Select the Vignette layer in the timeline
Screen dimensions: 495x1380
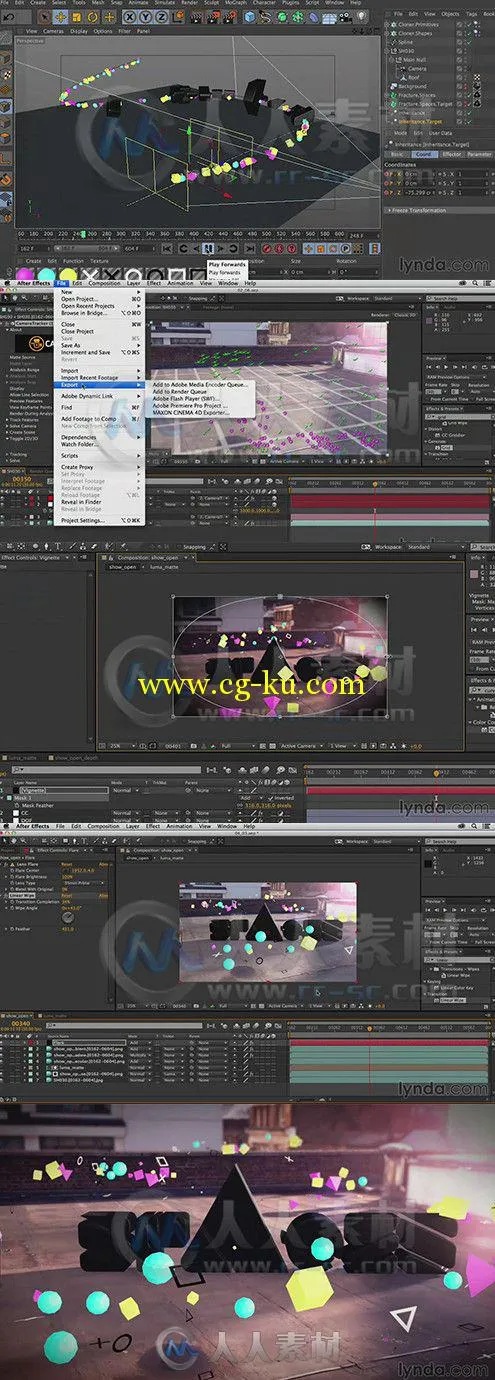64,789
